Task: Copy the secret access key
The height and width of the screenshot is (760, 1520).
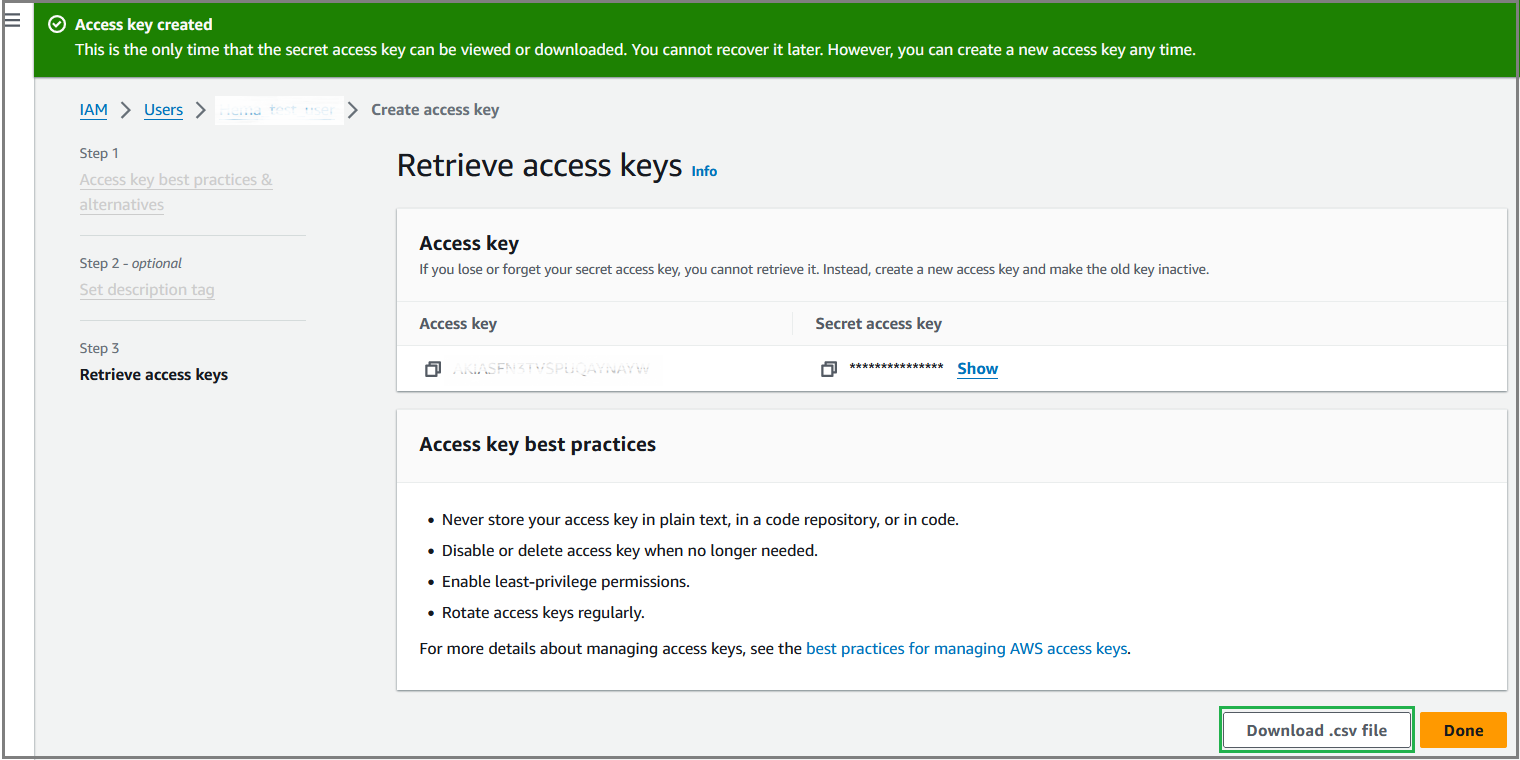Action: point(828,369)
